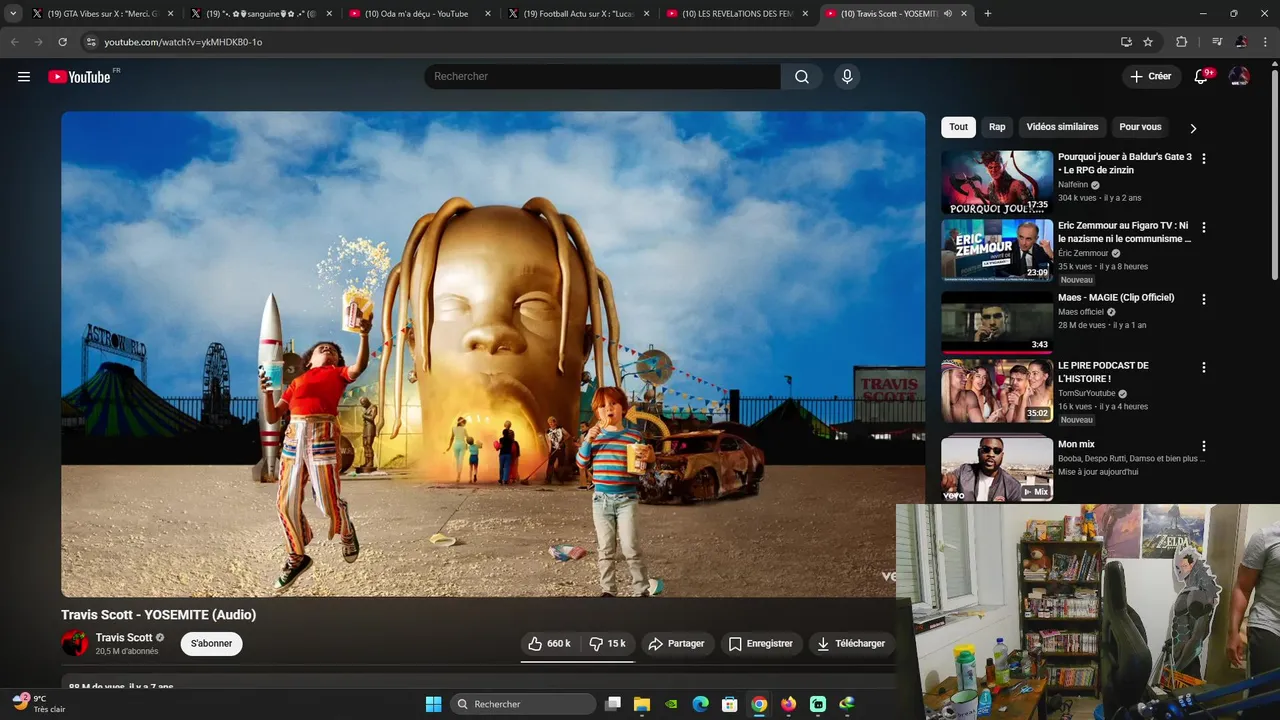
Task: Show more filter chips with right arrow
Action: click(1193, 128)
